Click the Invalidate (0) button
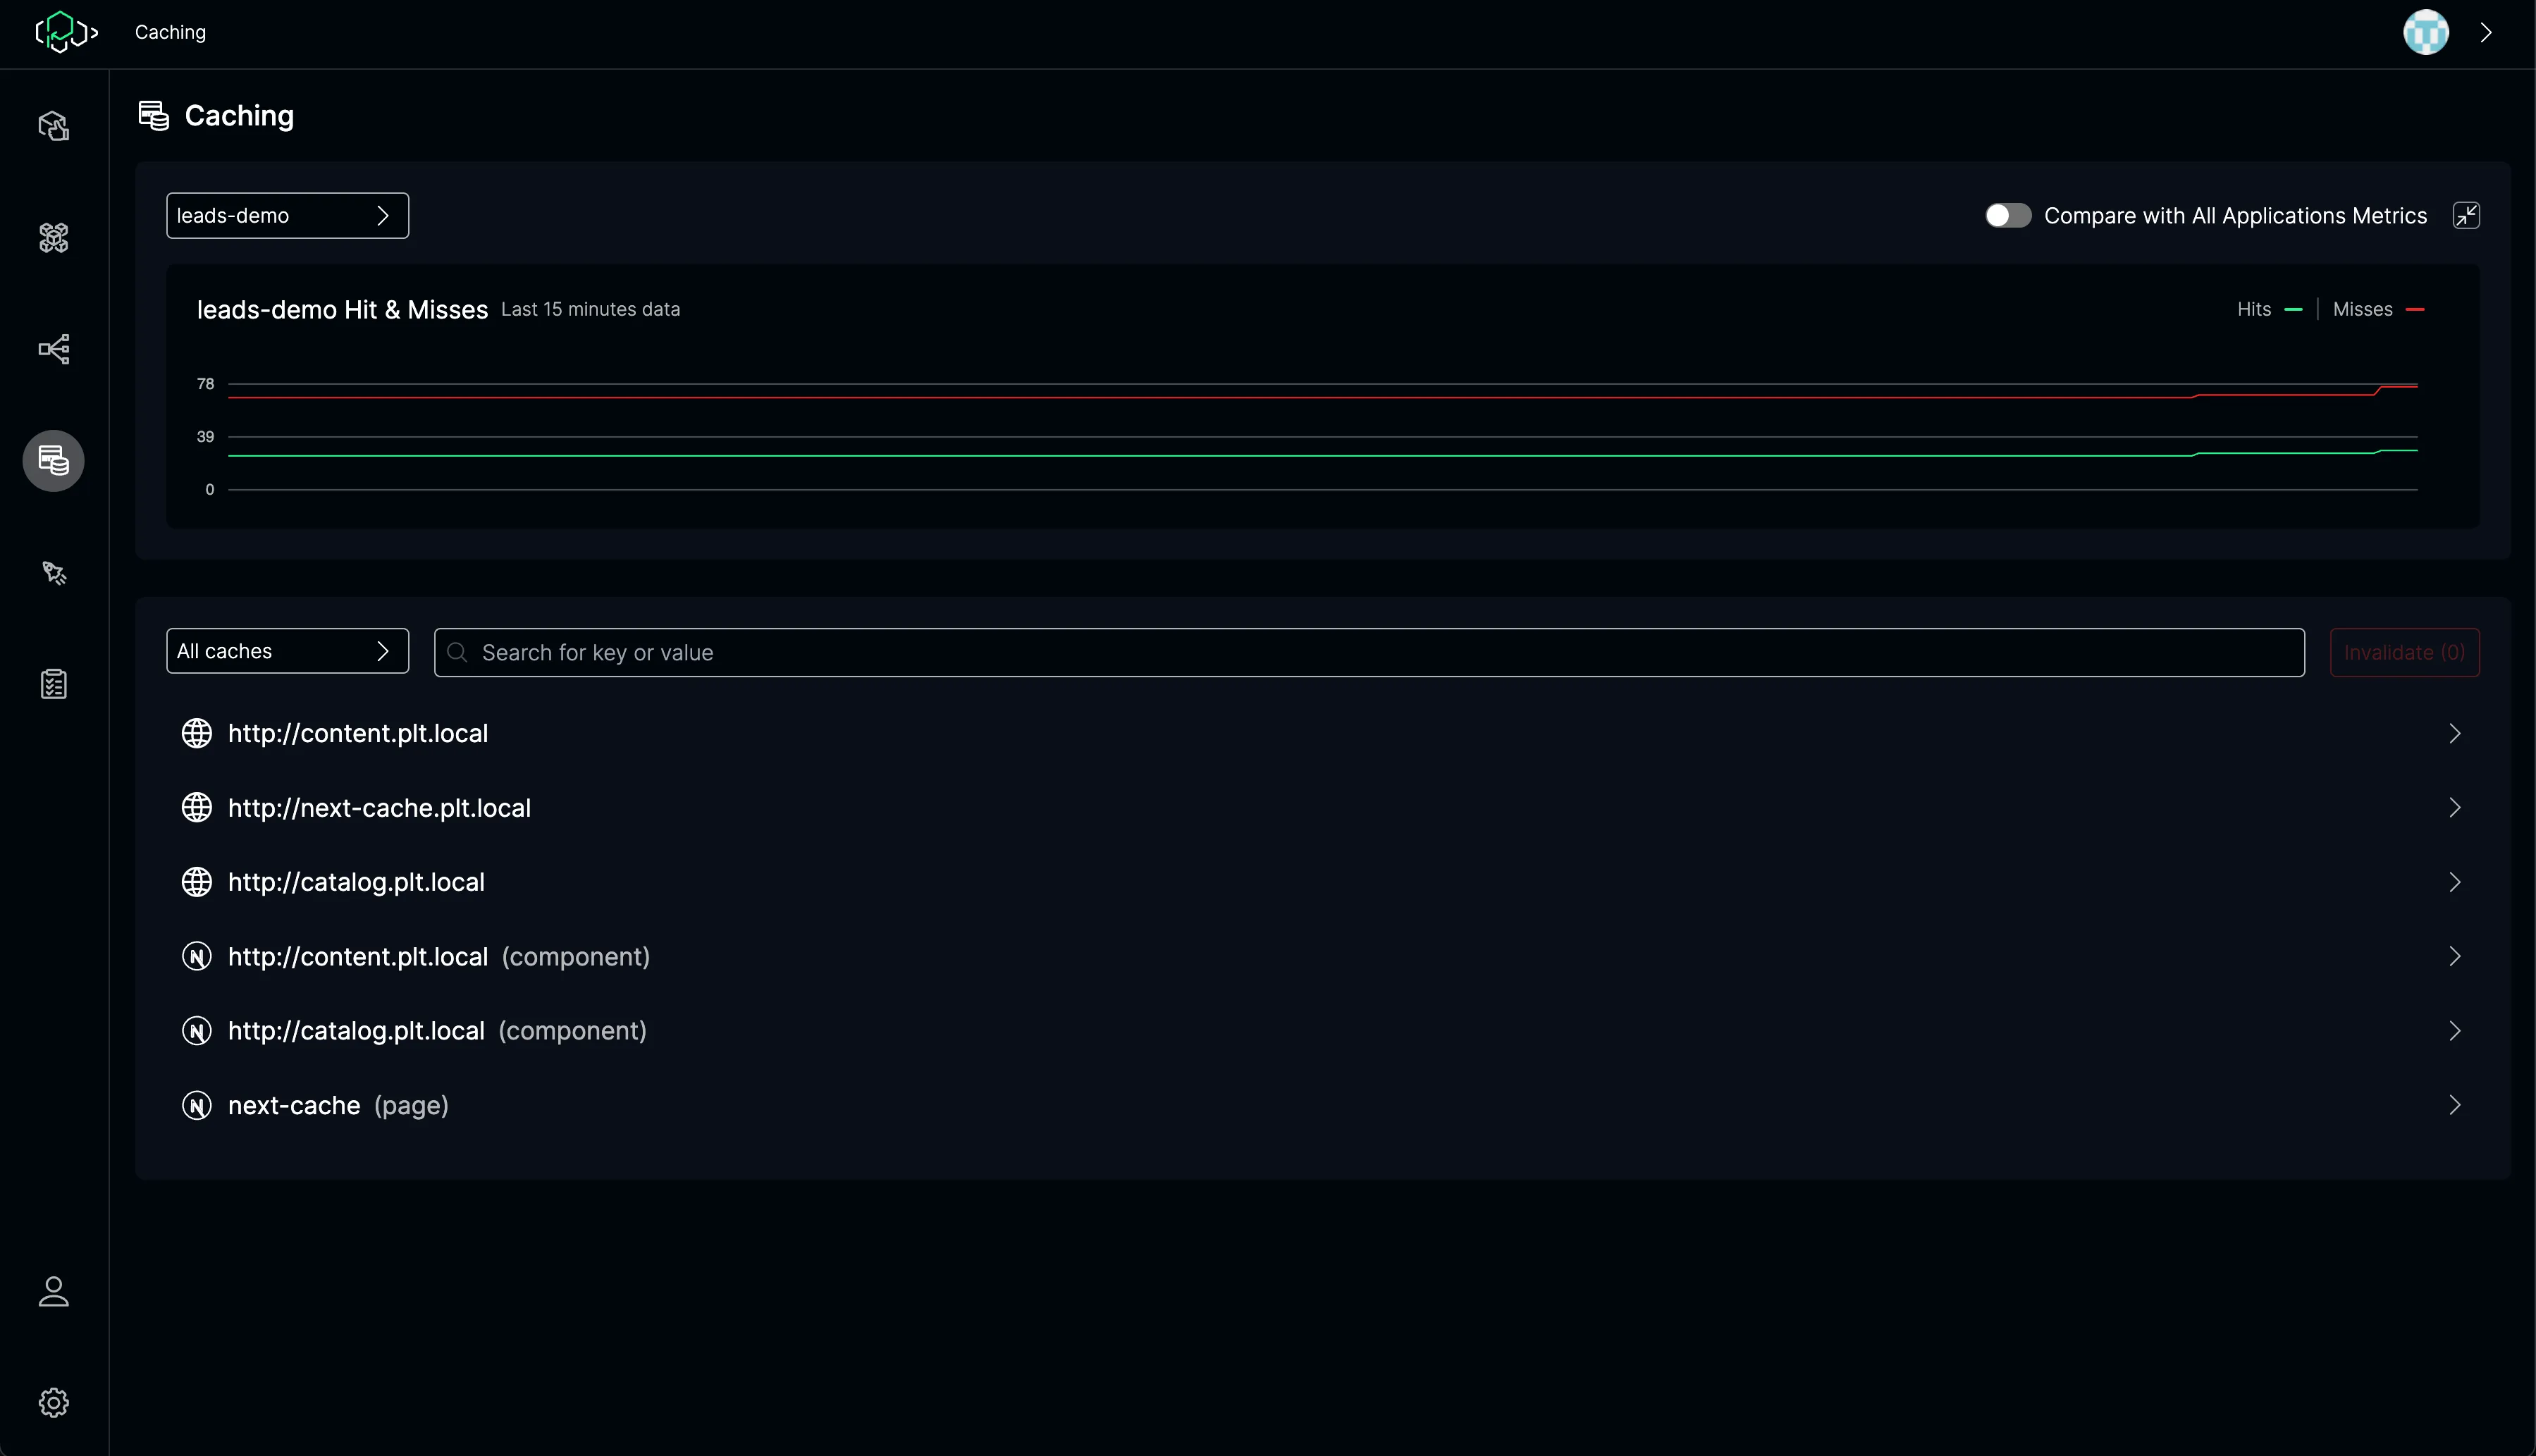Image resolution: width=2536 pixels, height=1456 pixels. pos(2403,653)
